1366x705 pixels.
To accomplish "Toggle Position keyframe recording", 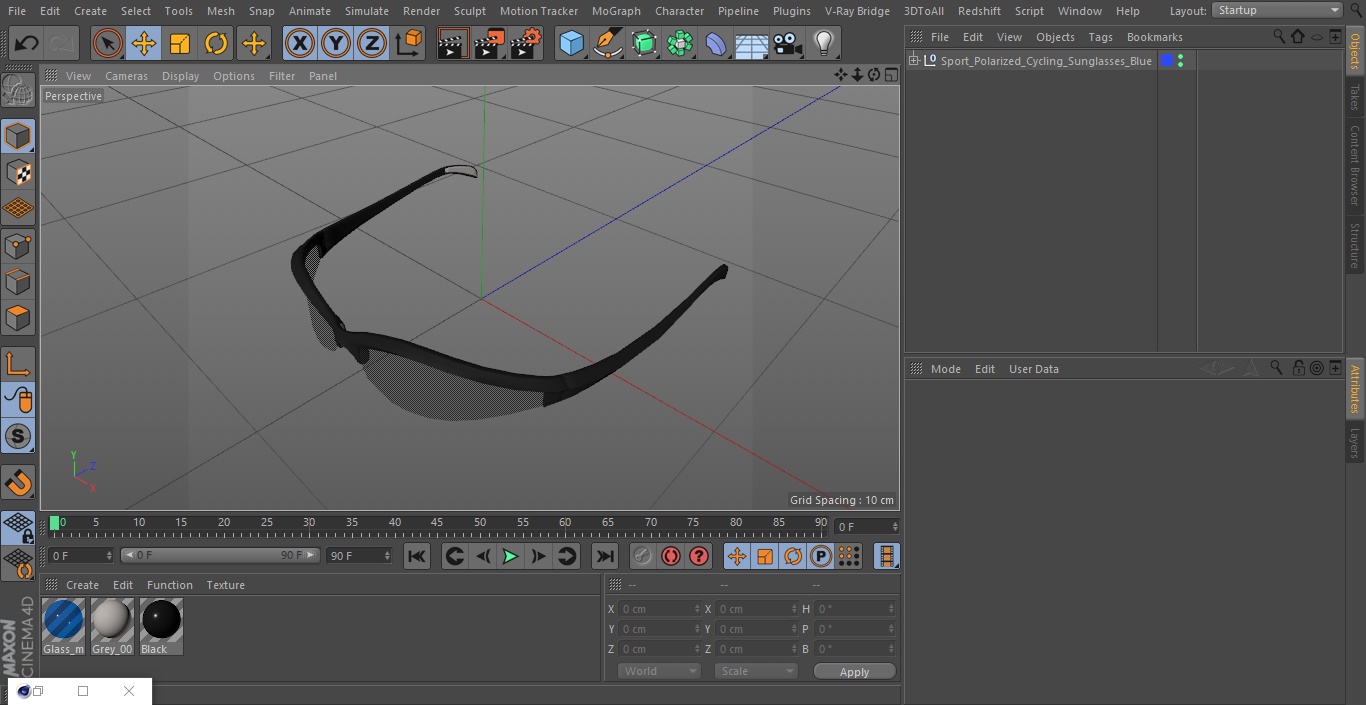I will (737, 556).
